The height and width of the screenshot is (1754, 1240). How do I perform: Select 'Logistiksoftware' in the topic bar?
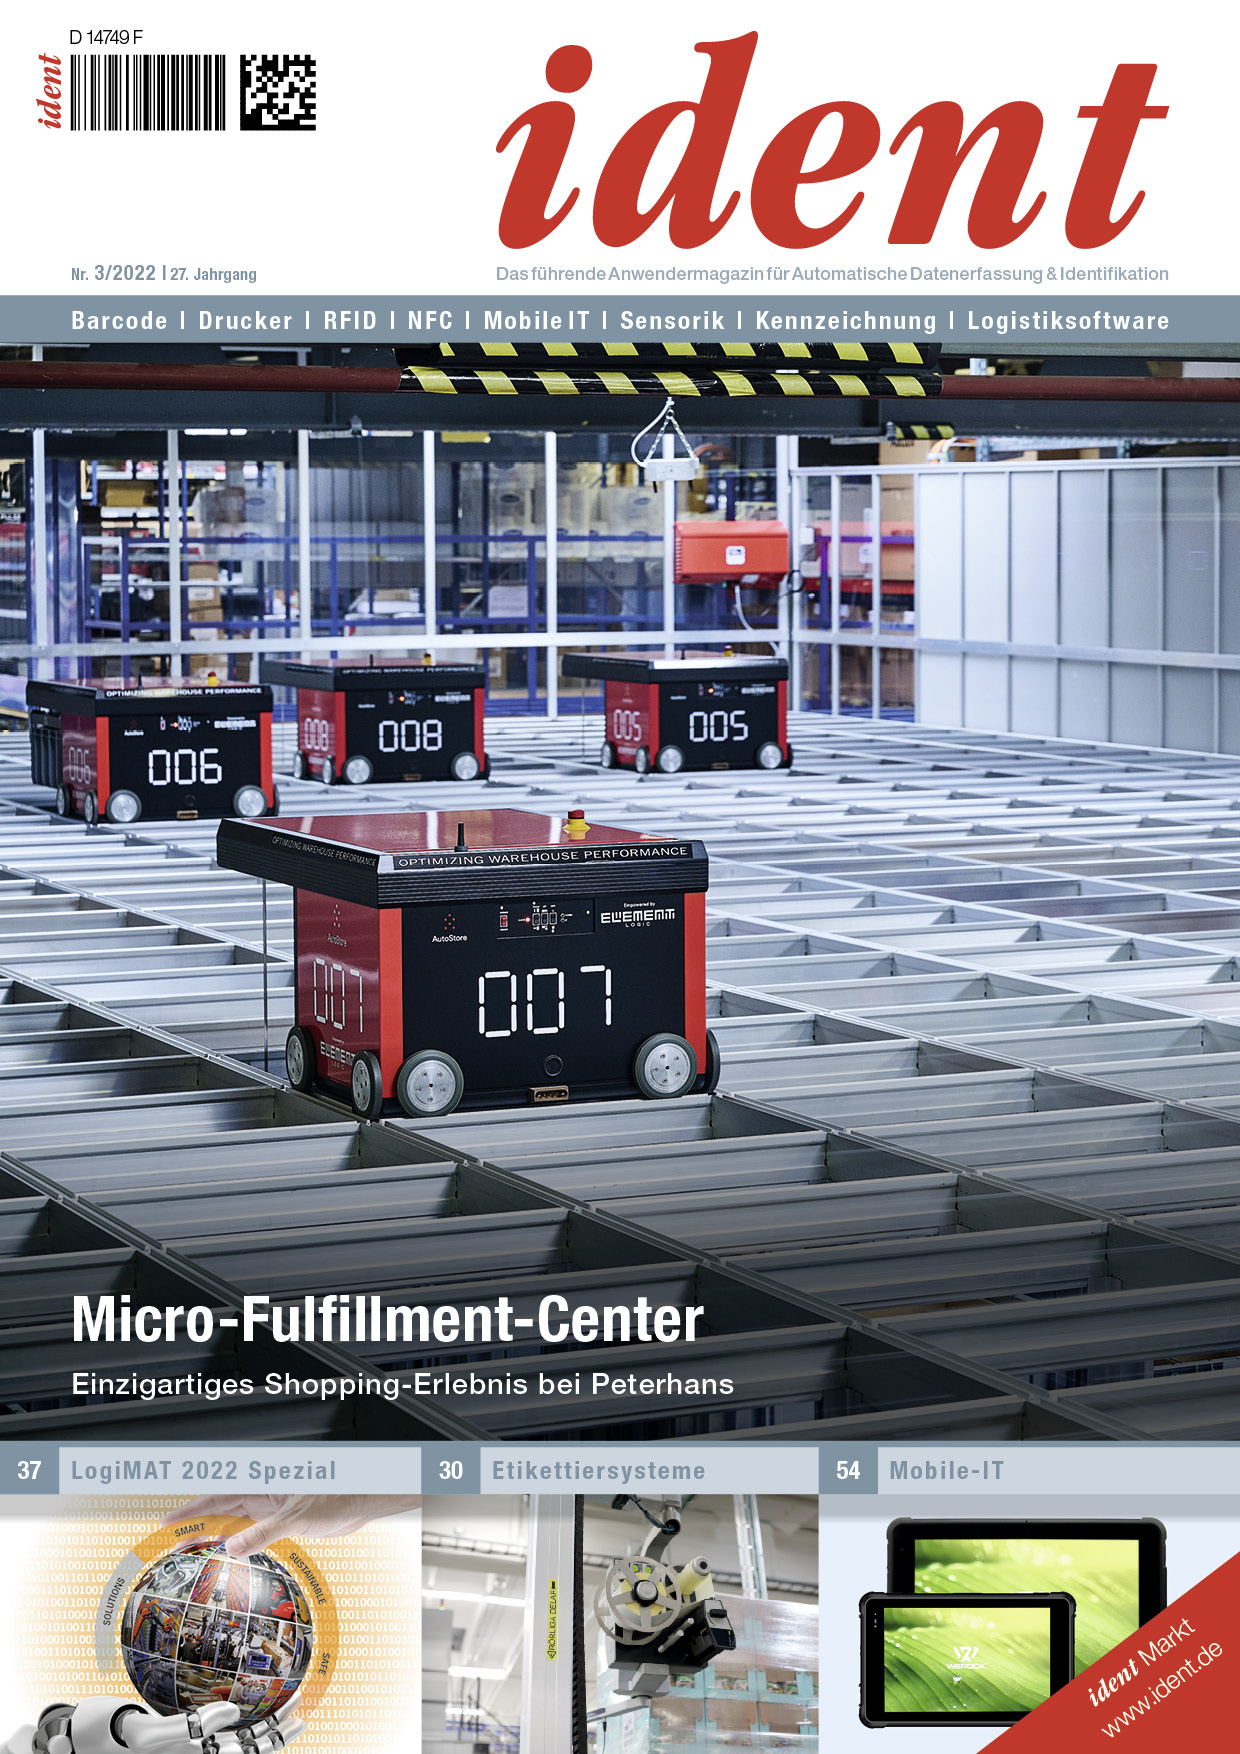pos(1068,321)
